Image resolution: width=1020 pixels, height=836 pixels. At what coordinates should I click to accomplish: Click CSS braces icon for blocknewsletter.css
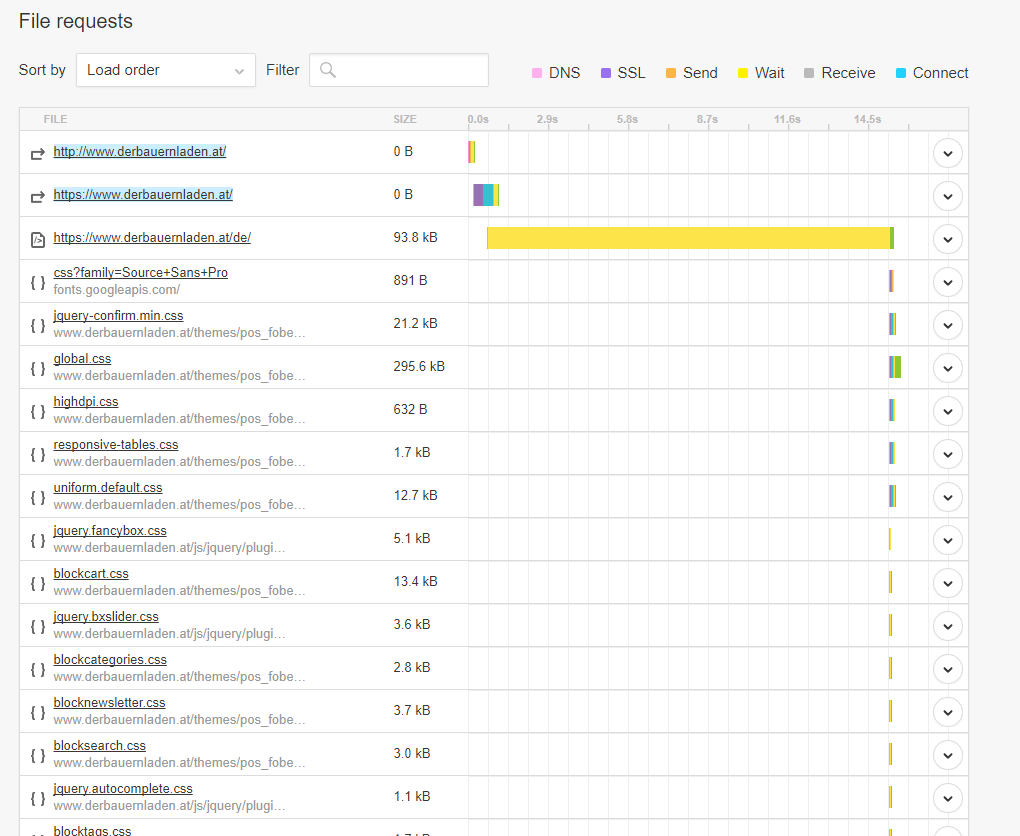click(38, 712)
